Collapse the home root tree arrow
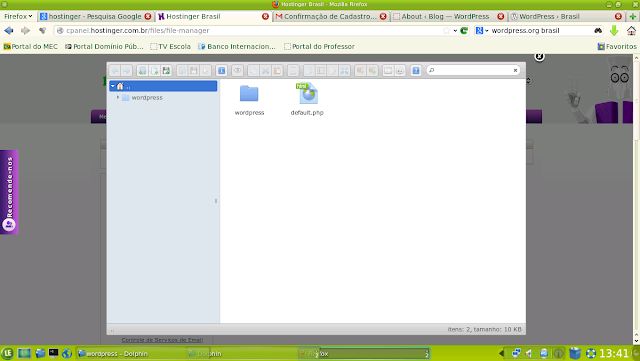This screenshot has width=640, height=361. (x=113, y=86)
